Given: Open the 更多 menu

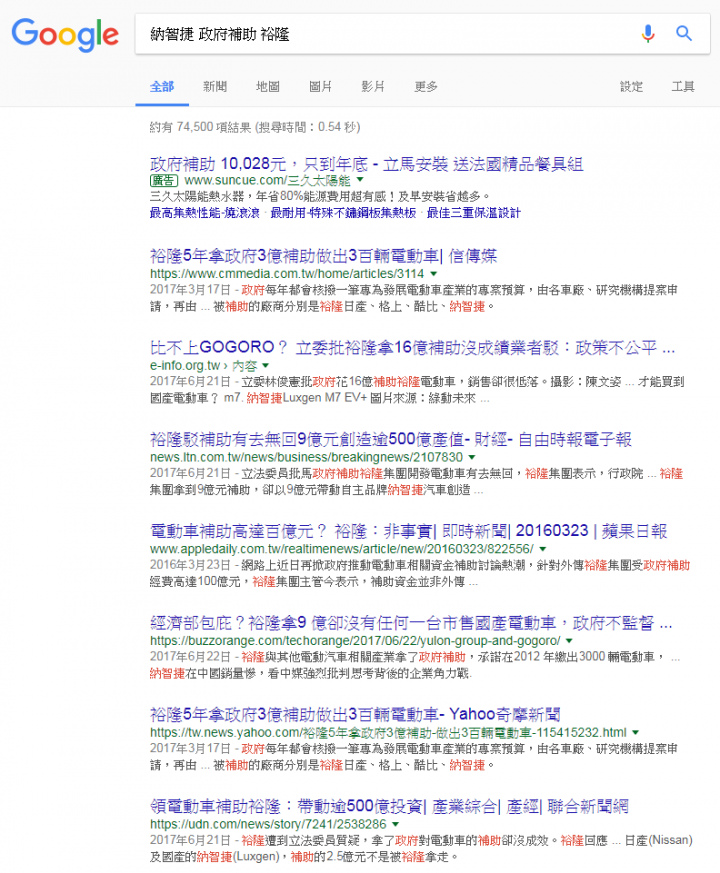Looking at the screenshot, I should tap(426, 86).
